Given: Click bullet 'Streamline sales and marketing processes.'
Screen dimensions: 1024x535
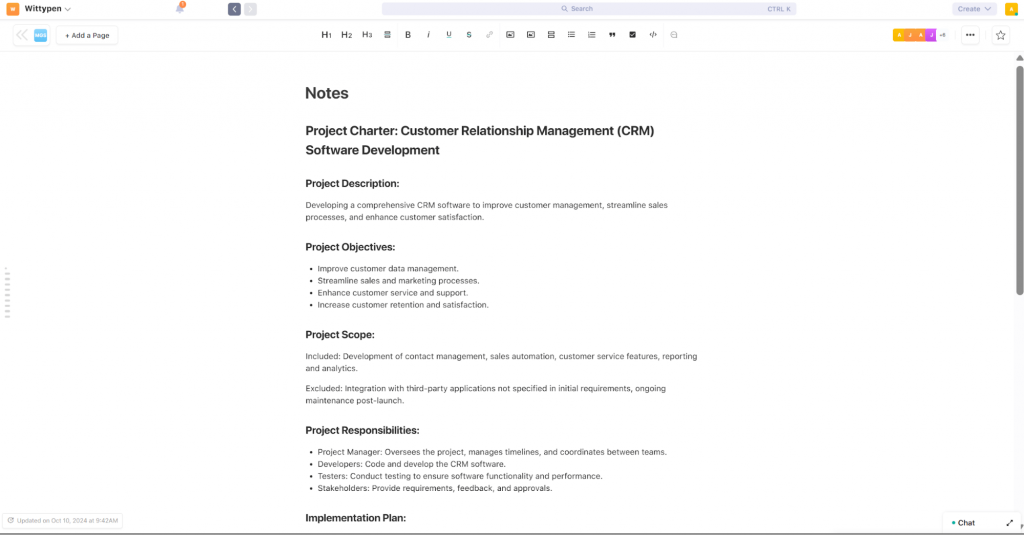Looking at the screenshot, I should (398, 281).
